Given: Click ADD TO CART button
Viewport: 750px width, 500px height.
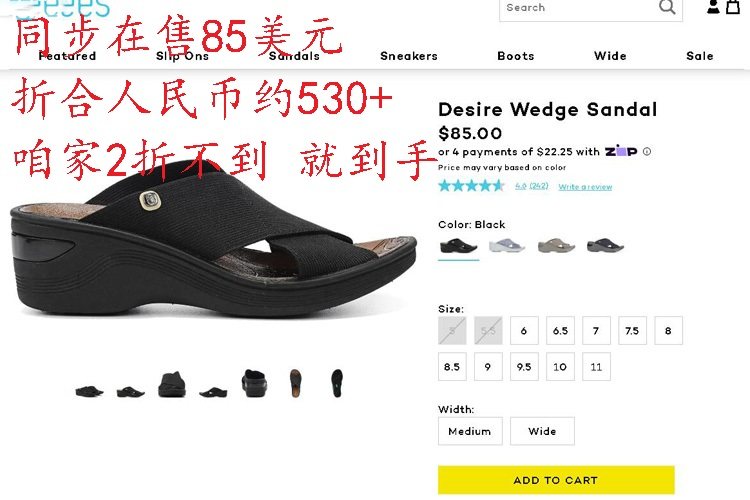Looking at the screenshot, I should coord(556,480).
